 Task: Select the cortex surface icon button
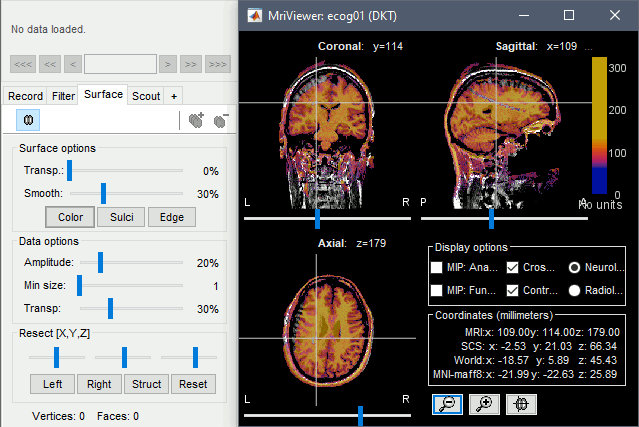30,120
